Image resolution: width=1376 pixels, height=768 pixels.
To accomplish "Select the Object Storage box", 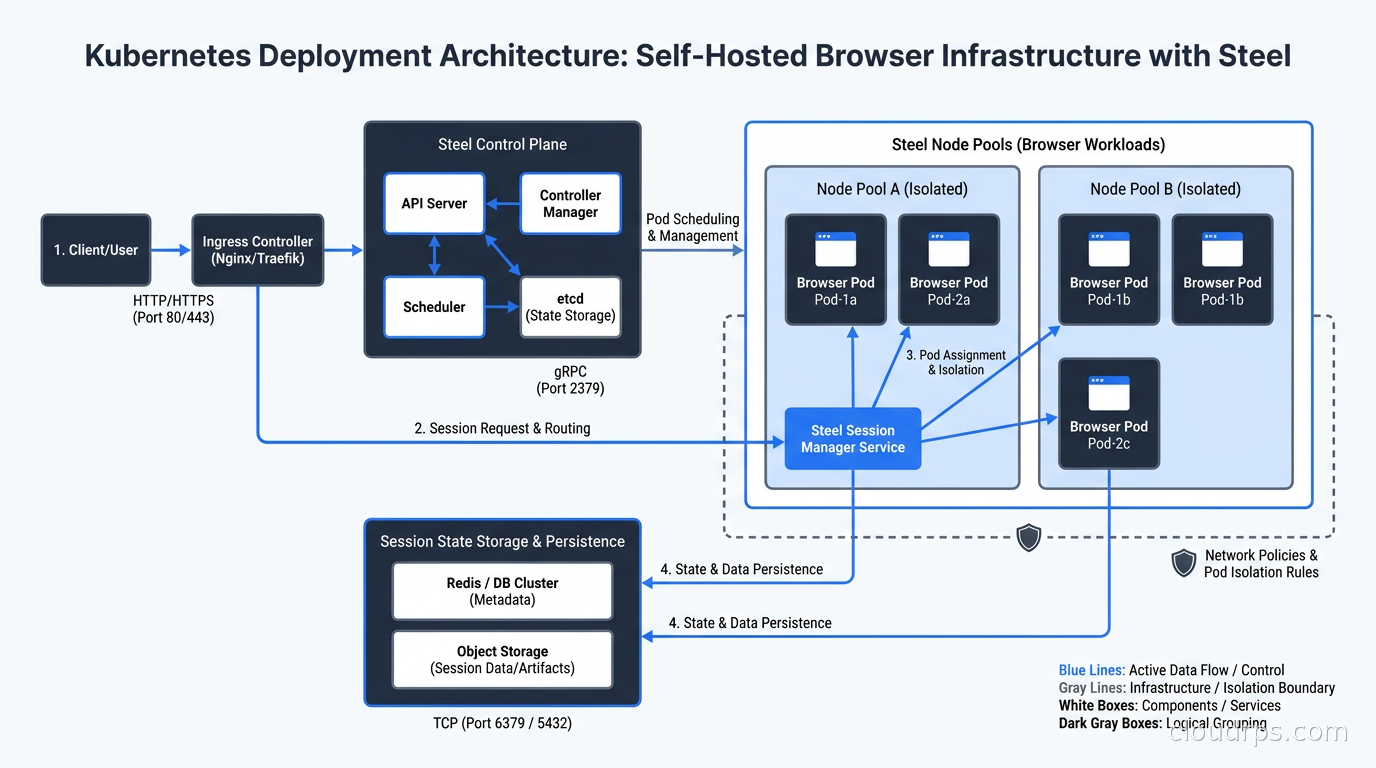I will pos(502,659).
